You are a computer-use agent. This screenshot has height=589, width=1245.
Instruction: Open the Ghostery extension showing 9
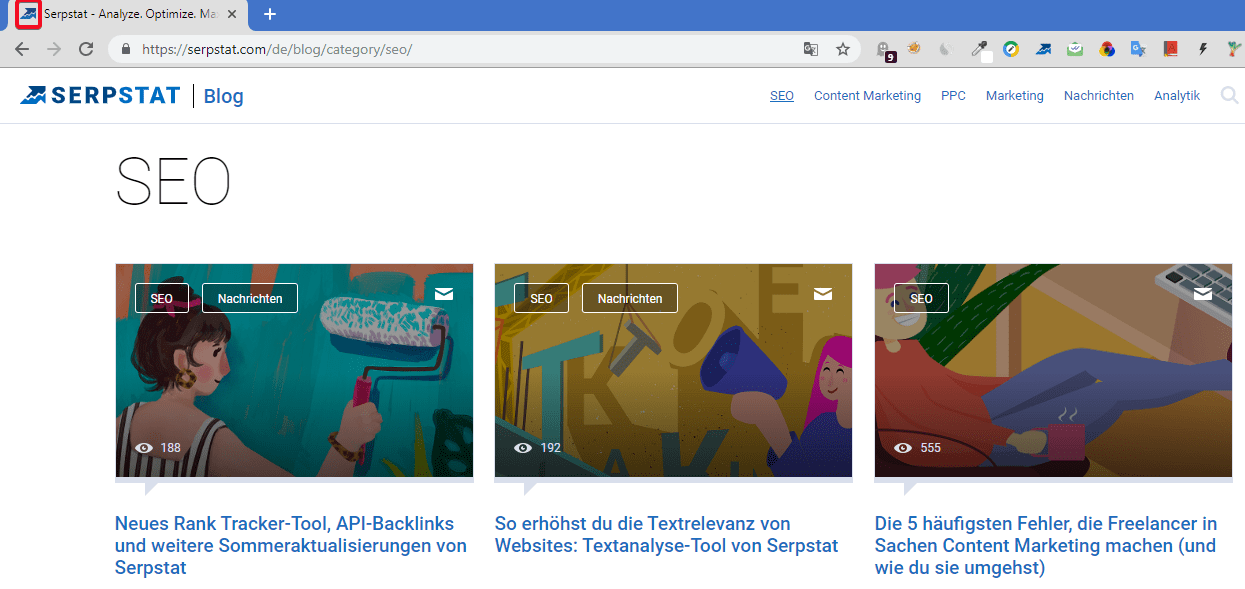pos(885,50)
